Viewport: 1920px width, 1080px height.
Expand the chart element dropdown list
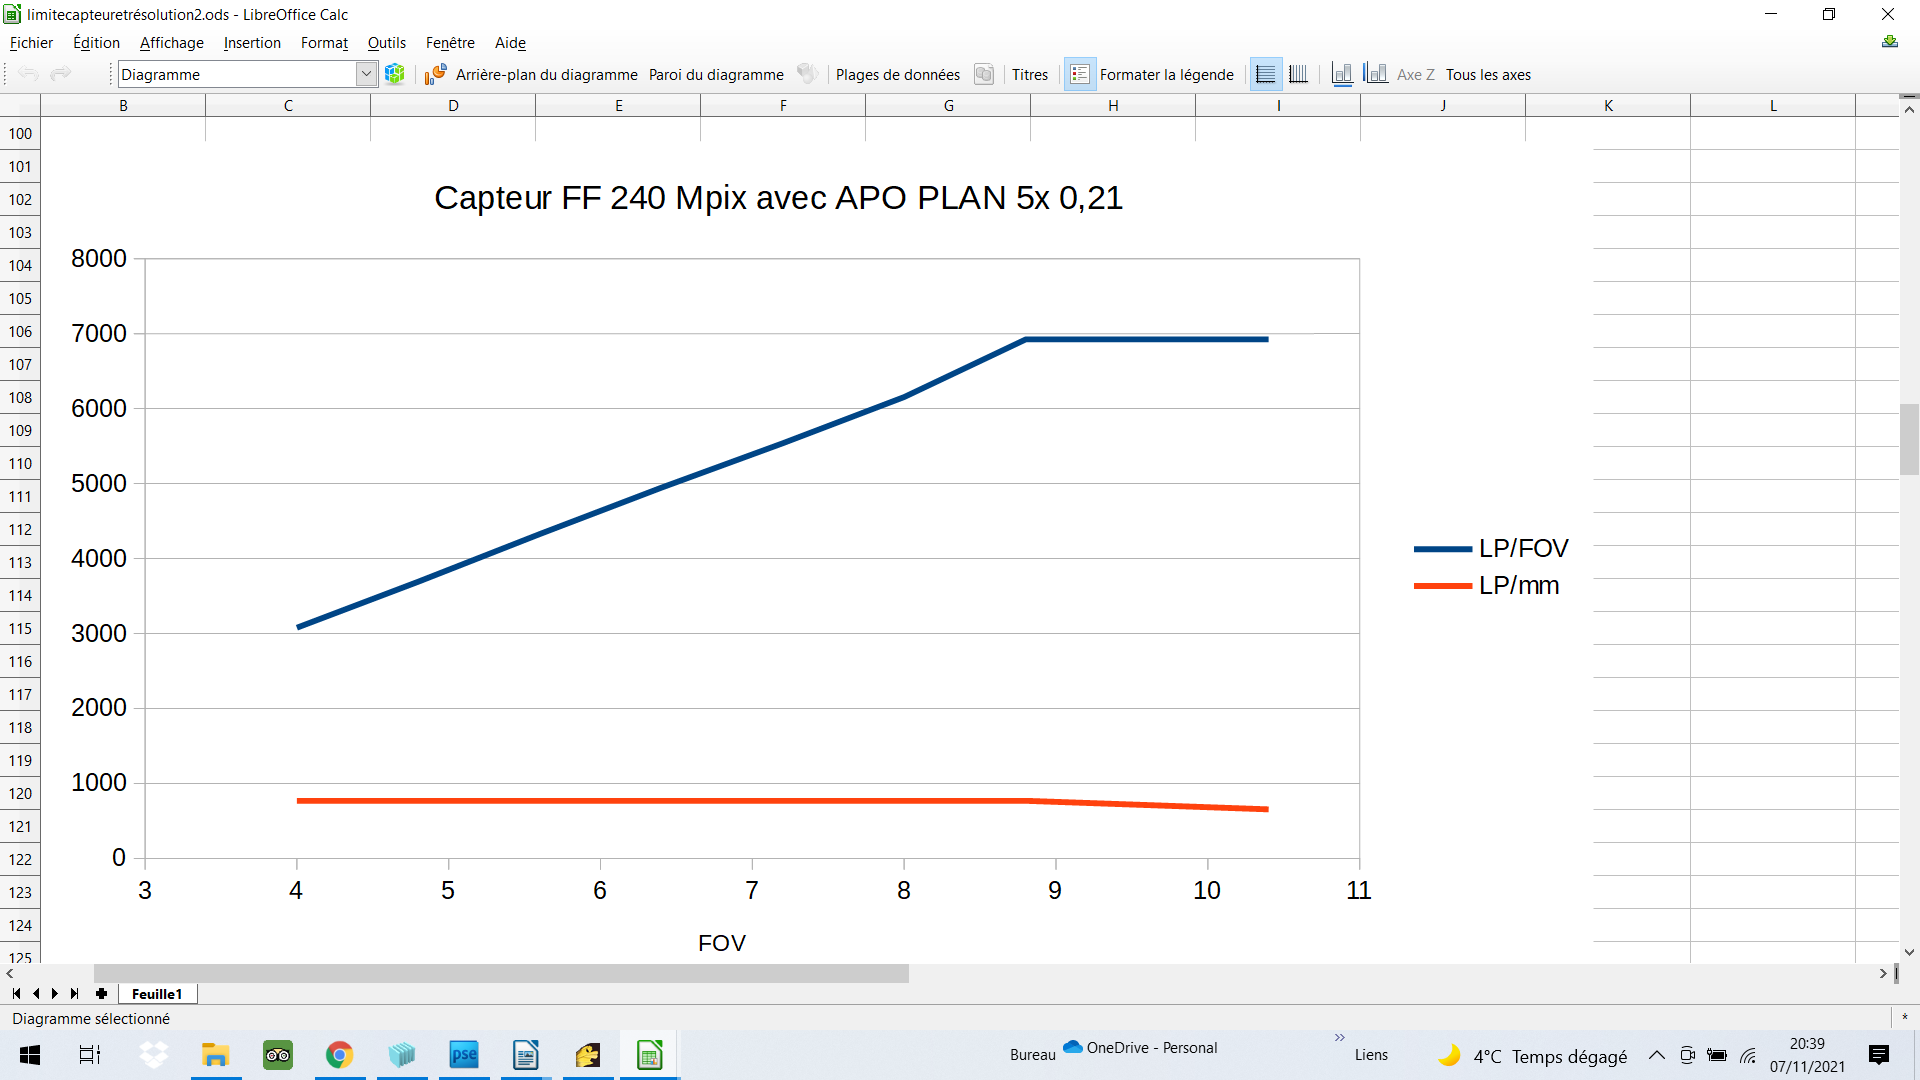pos(366,74)
